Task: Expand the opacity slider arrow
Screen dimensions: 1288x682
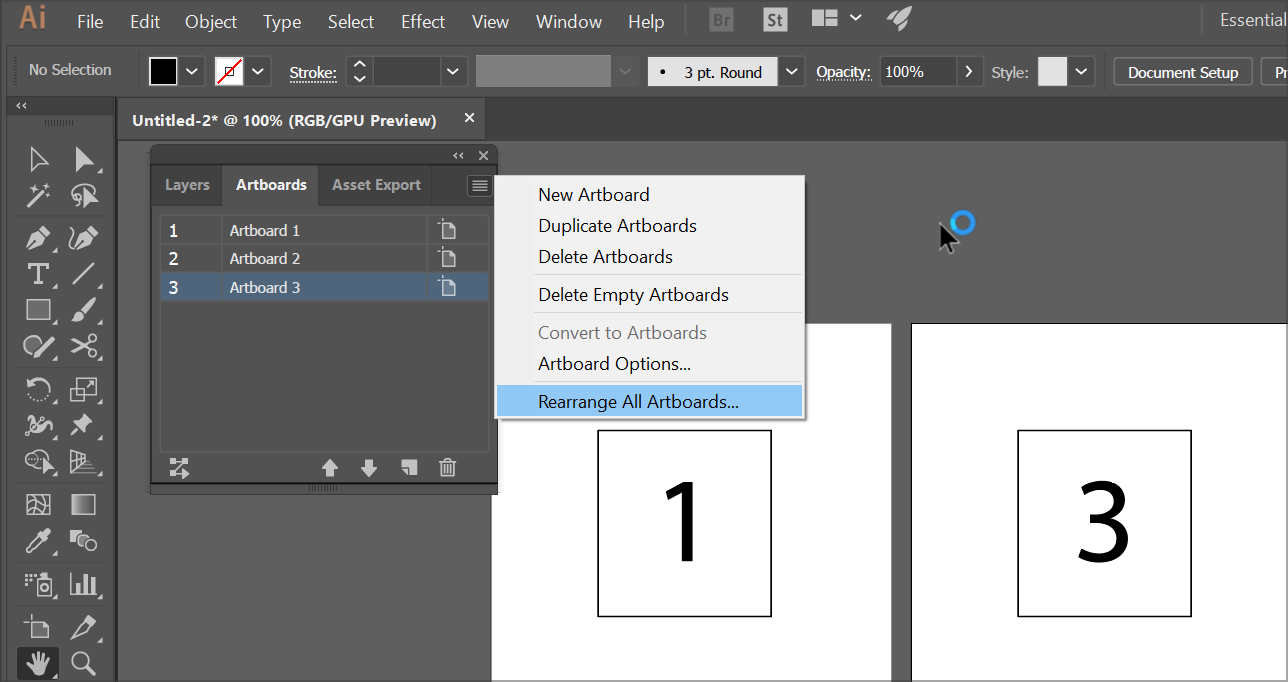Action: click(968, 72)
